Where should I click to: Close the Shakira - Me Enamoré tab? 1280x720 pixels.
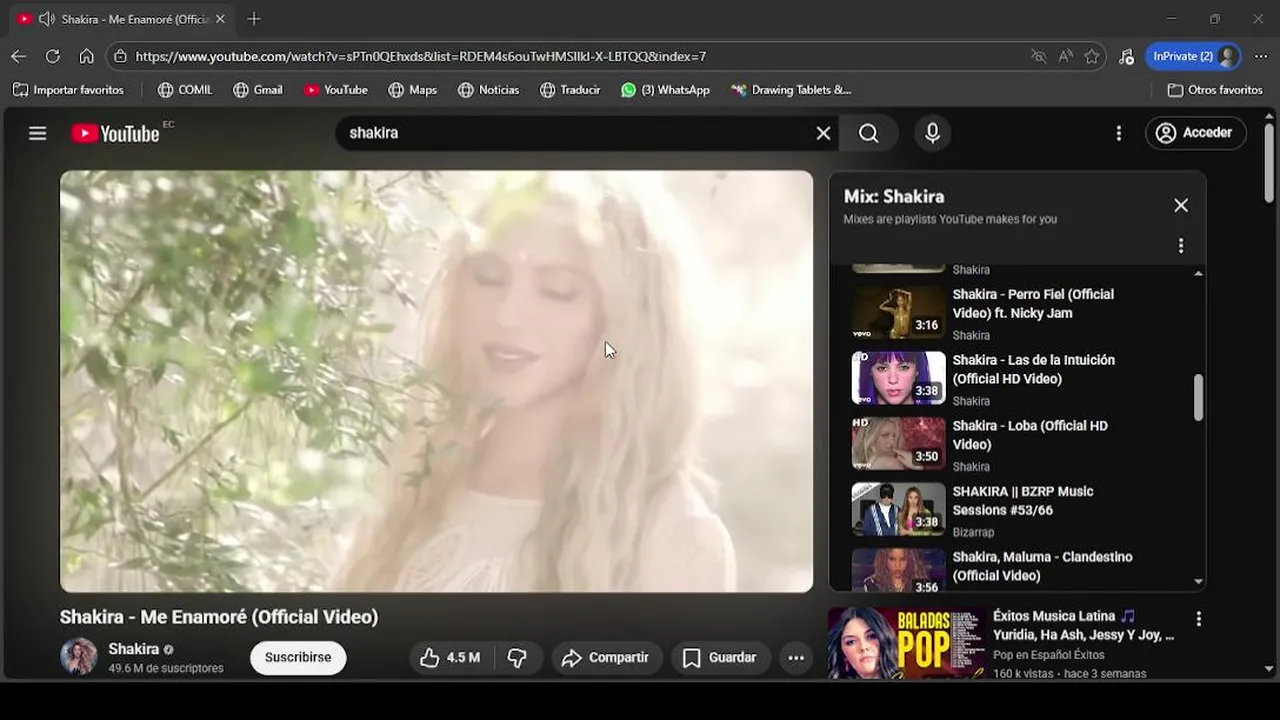(x=220, y=19)
